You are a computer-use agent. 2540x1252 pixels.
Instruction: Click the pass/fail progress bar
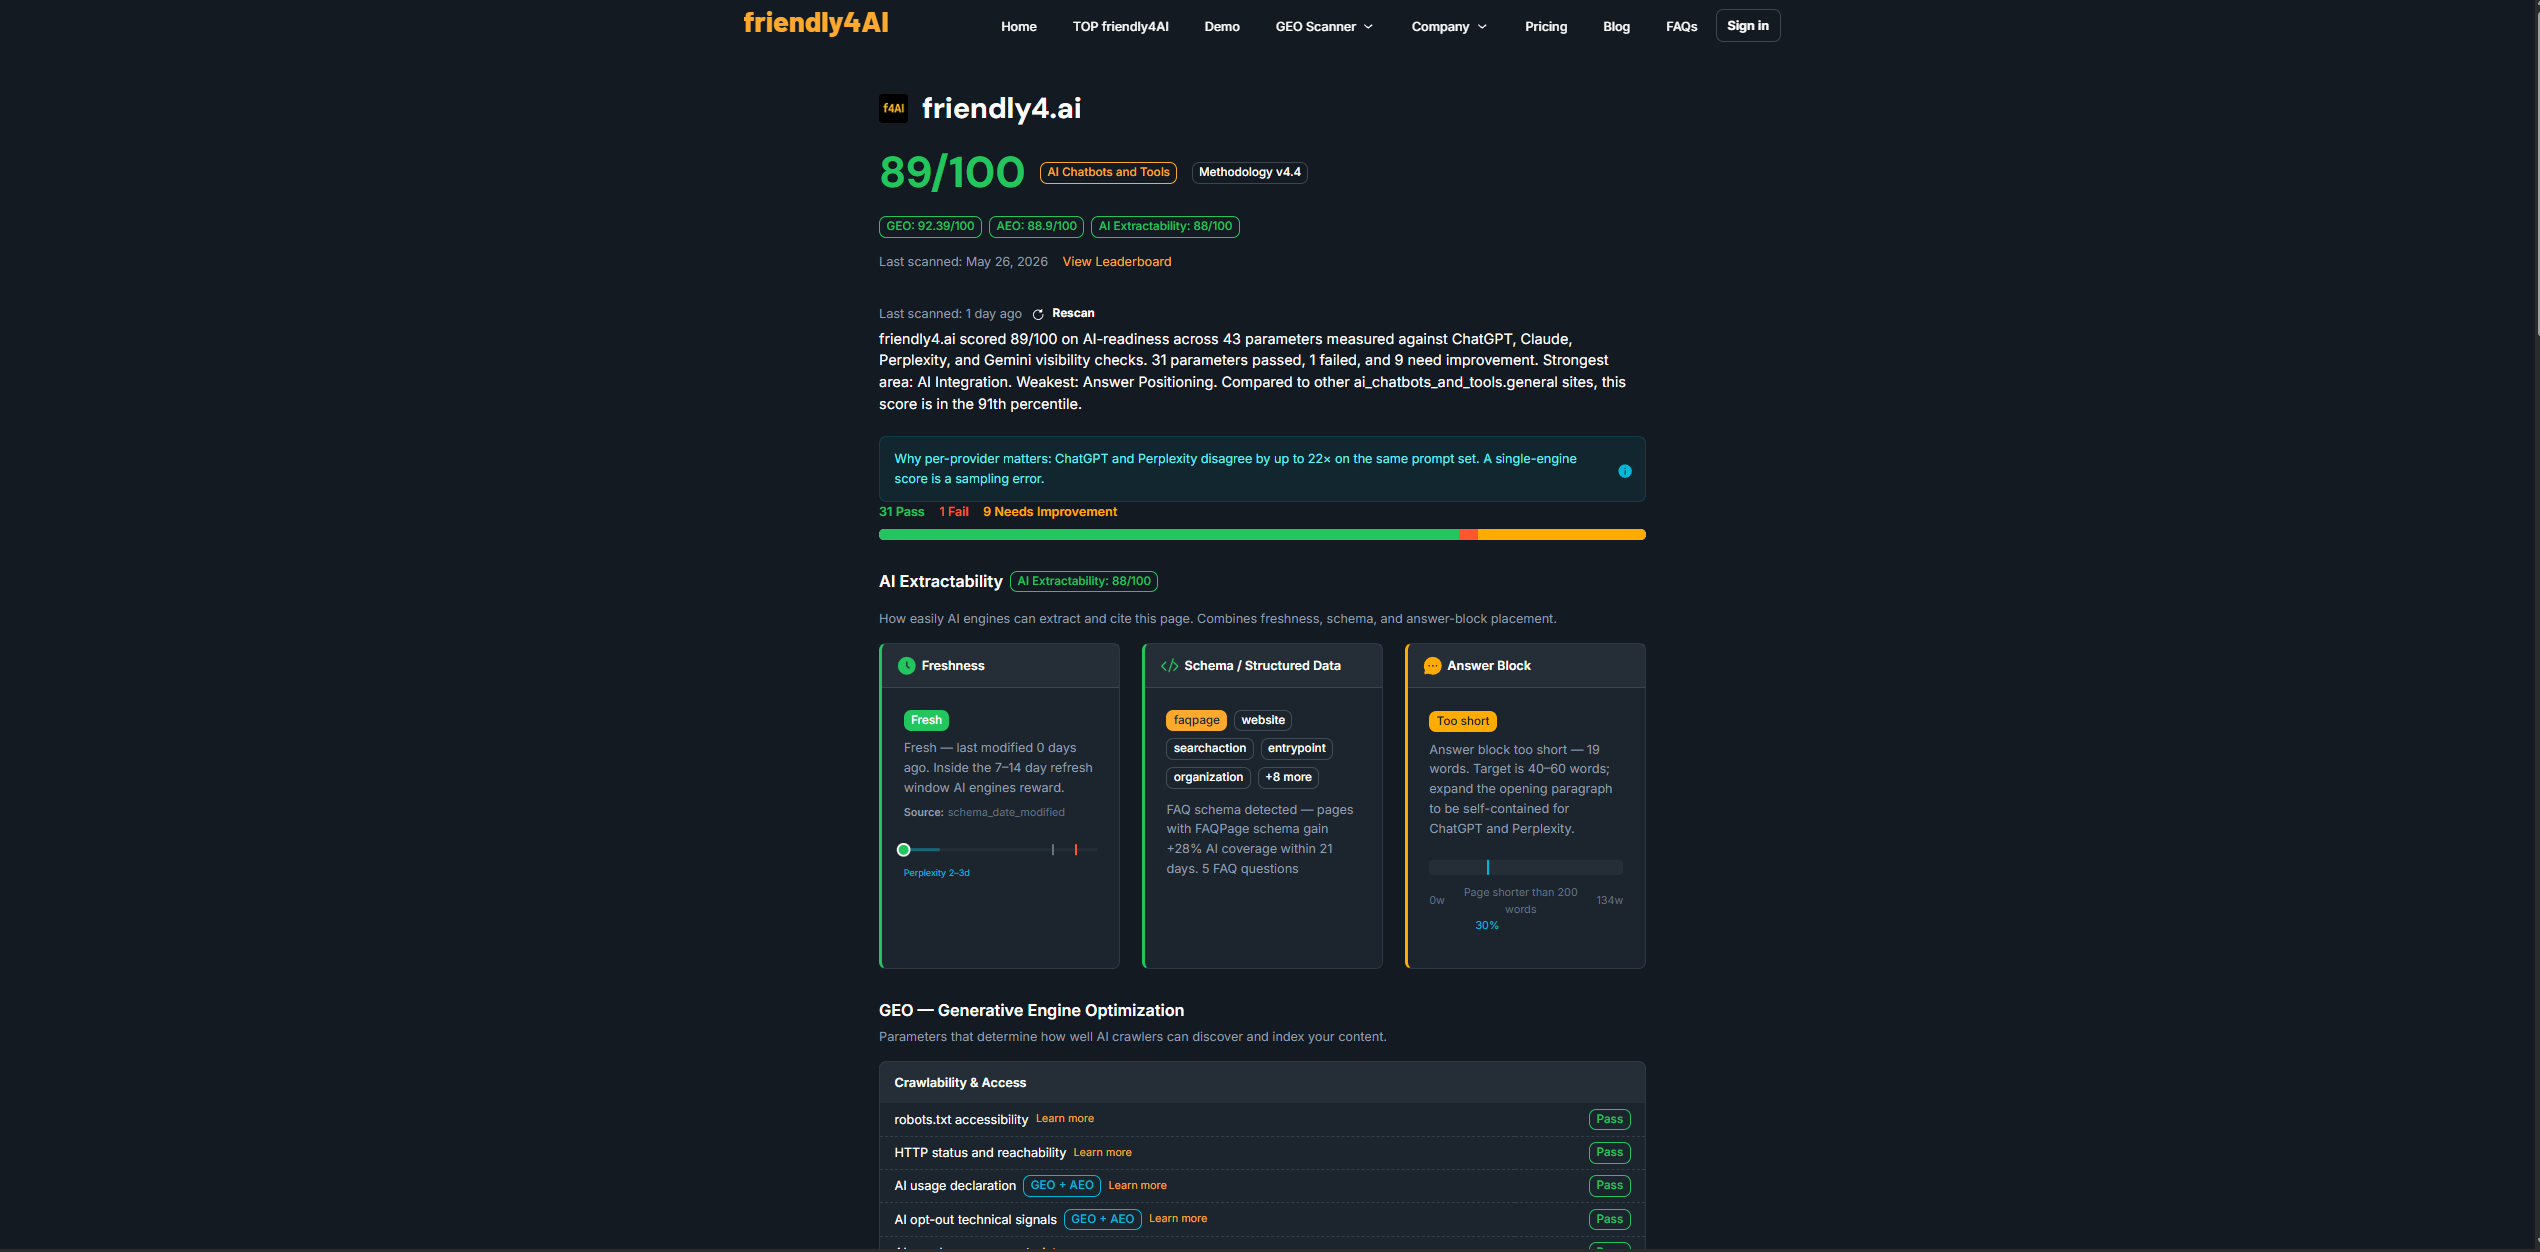(1261, 535)
